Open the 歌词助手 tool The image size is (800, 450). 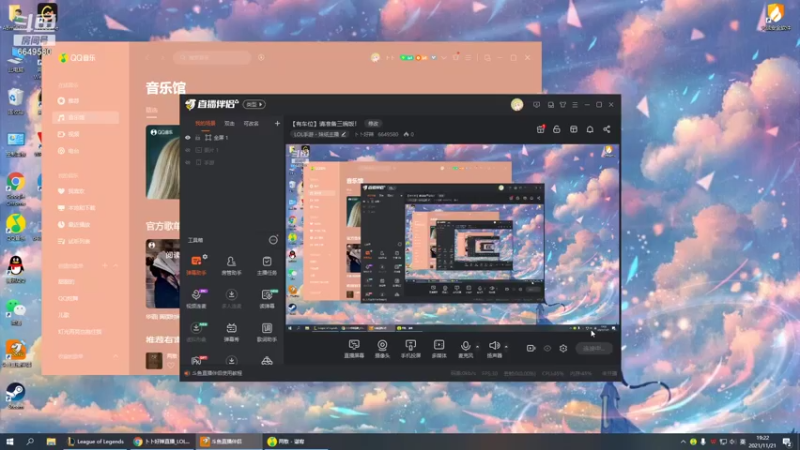click(x=266, y=332)
